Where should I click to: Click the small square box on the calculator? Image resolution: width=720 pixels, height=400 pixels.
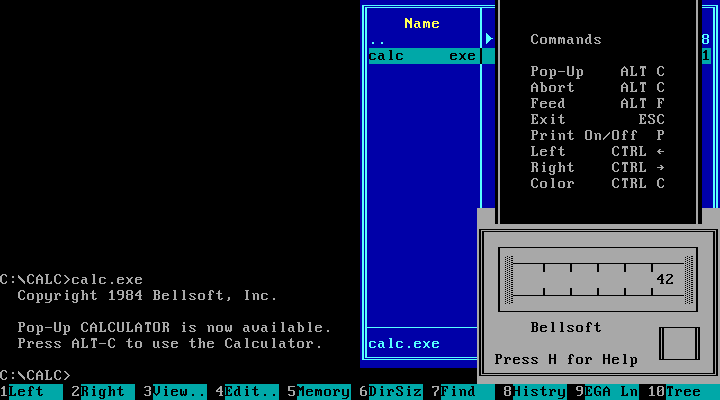point(679,343)
